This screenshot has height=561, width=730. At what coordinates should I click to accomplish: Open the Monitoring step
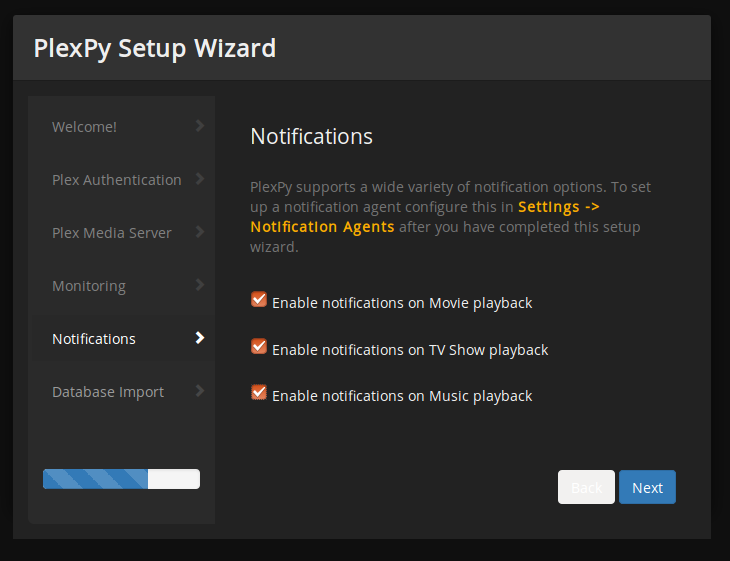tap(122, 286)
